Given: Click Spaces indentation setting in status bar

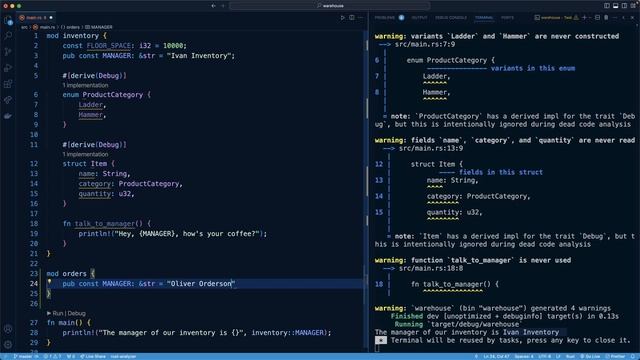Looking at the screenshot, I should tap(524, 356).
